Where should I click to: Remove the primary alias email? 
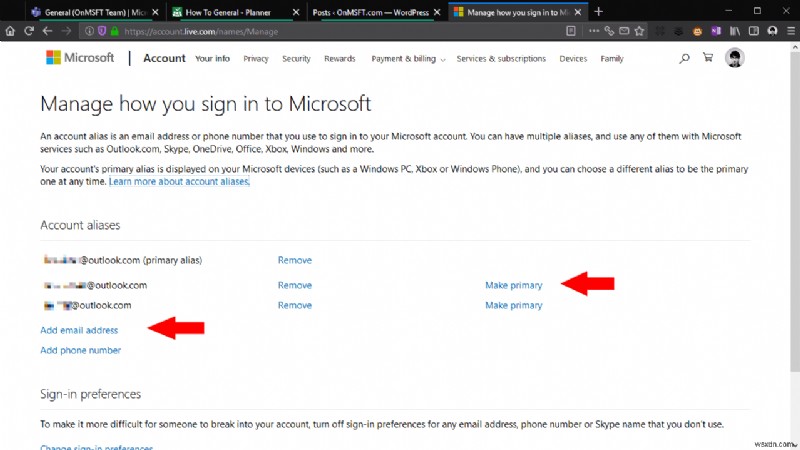point(294,260)
